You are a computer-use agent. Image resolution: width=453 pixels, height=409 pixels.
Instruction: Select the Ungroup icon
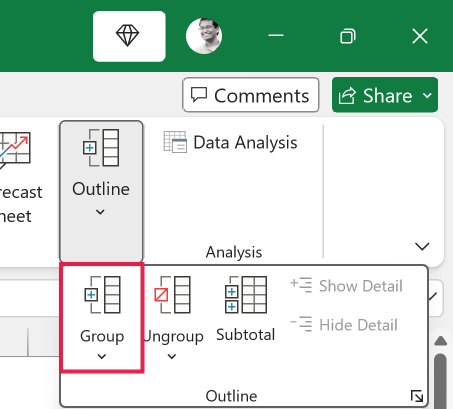point(172,295)
